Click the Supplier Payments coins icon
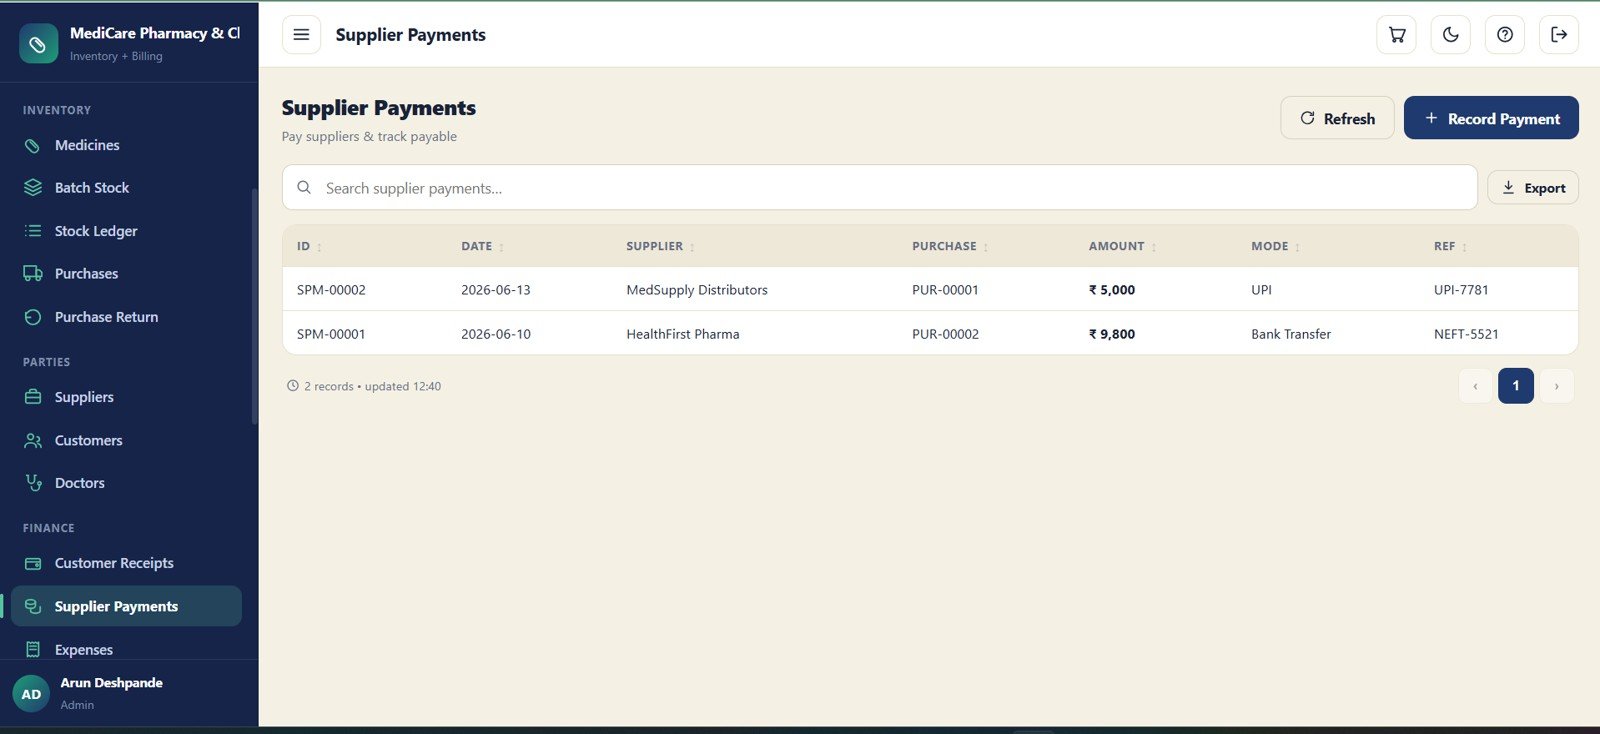The image size is (1600, 734). (33, 606)
